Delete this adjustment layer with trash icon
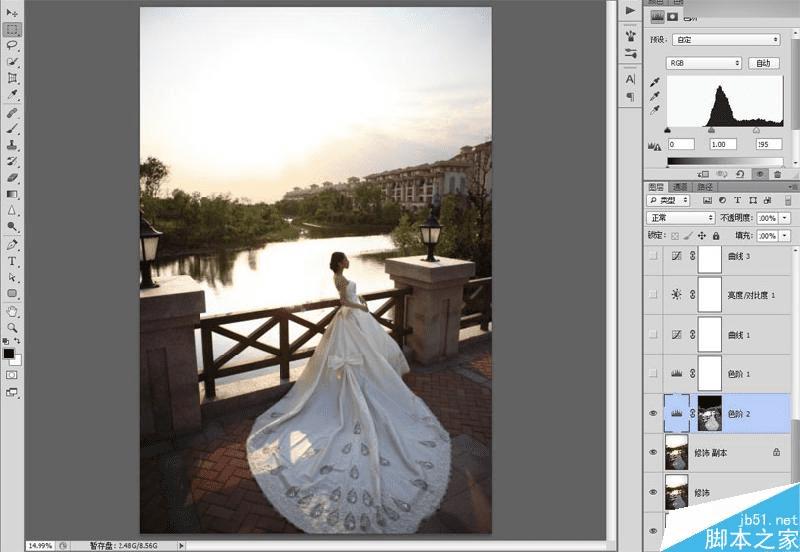The image size is (800, 552). click(778, 174)
